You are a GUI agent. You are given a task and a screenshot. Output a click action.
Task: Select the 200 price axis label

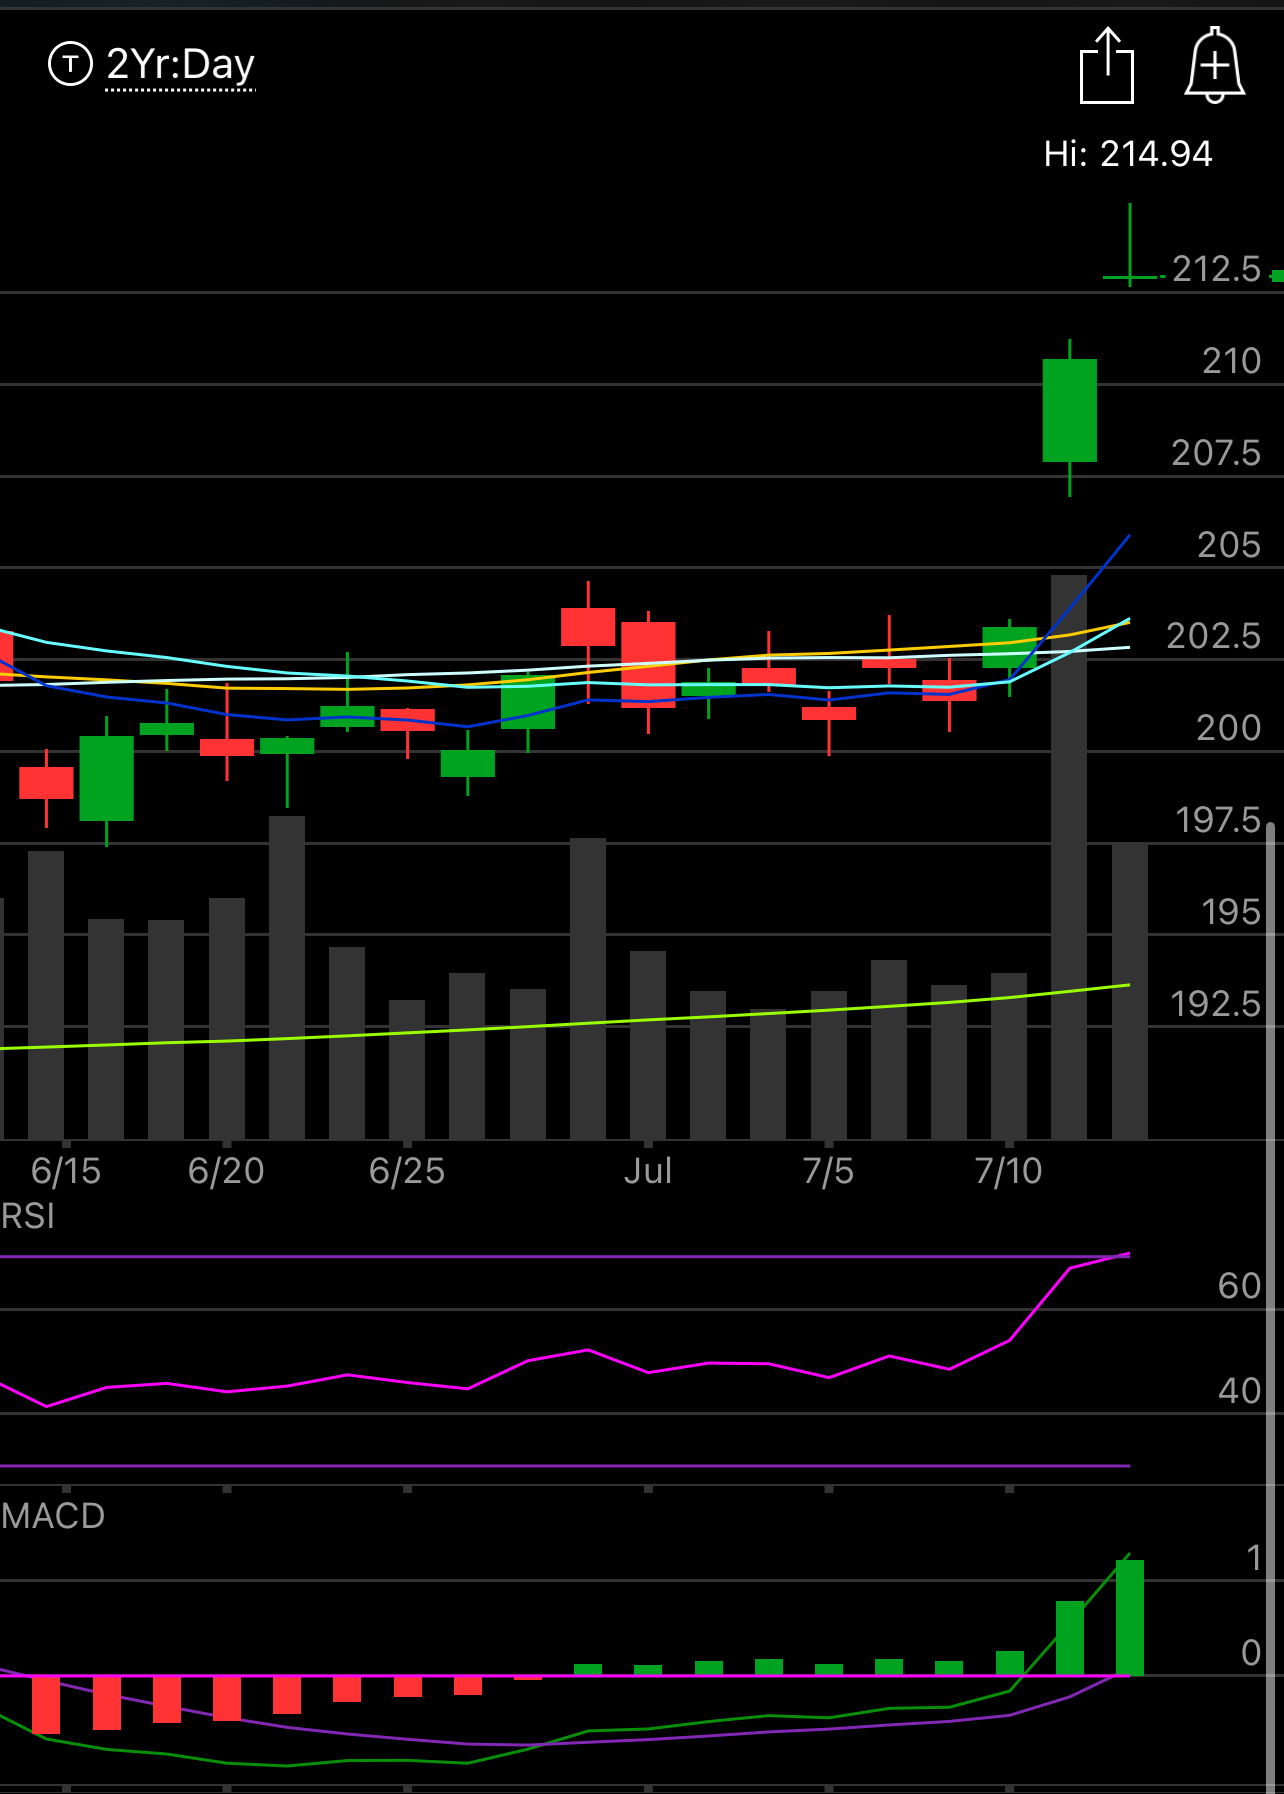[1229, 728]
